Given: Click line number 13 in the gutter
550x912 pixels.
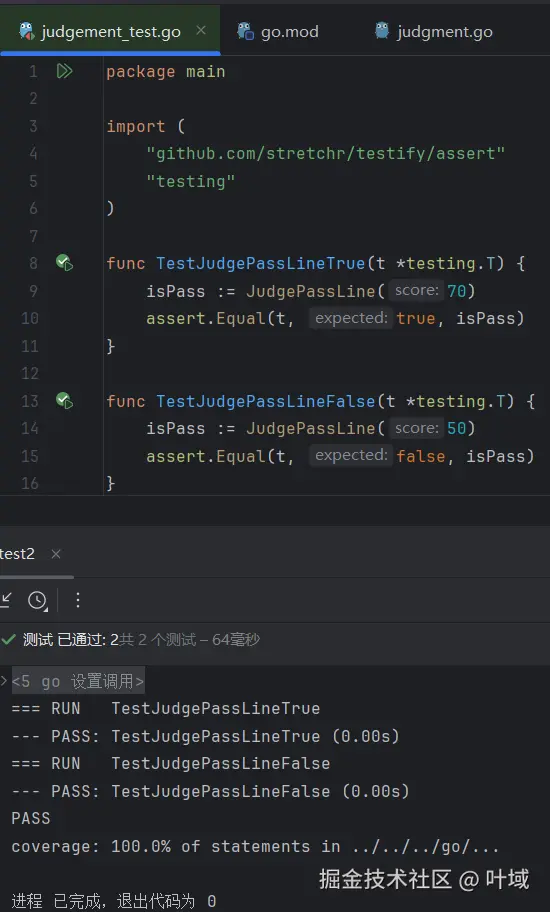Looking at the screenshot, I should [x=30, y=401].
